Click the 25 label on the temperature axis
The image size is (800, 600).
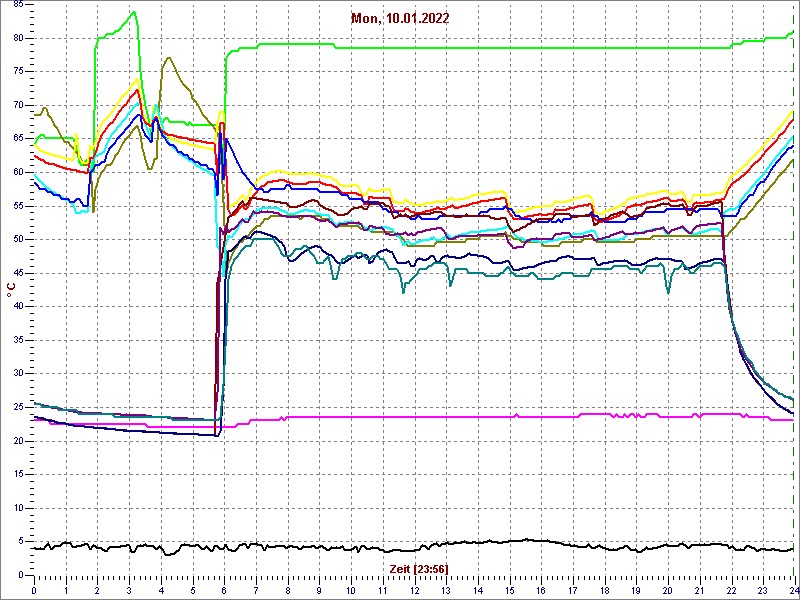[18, 407]
